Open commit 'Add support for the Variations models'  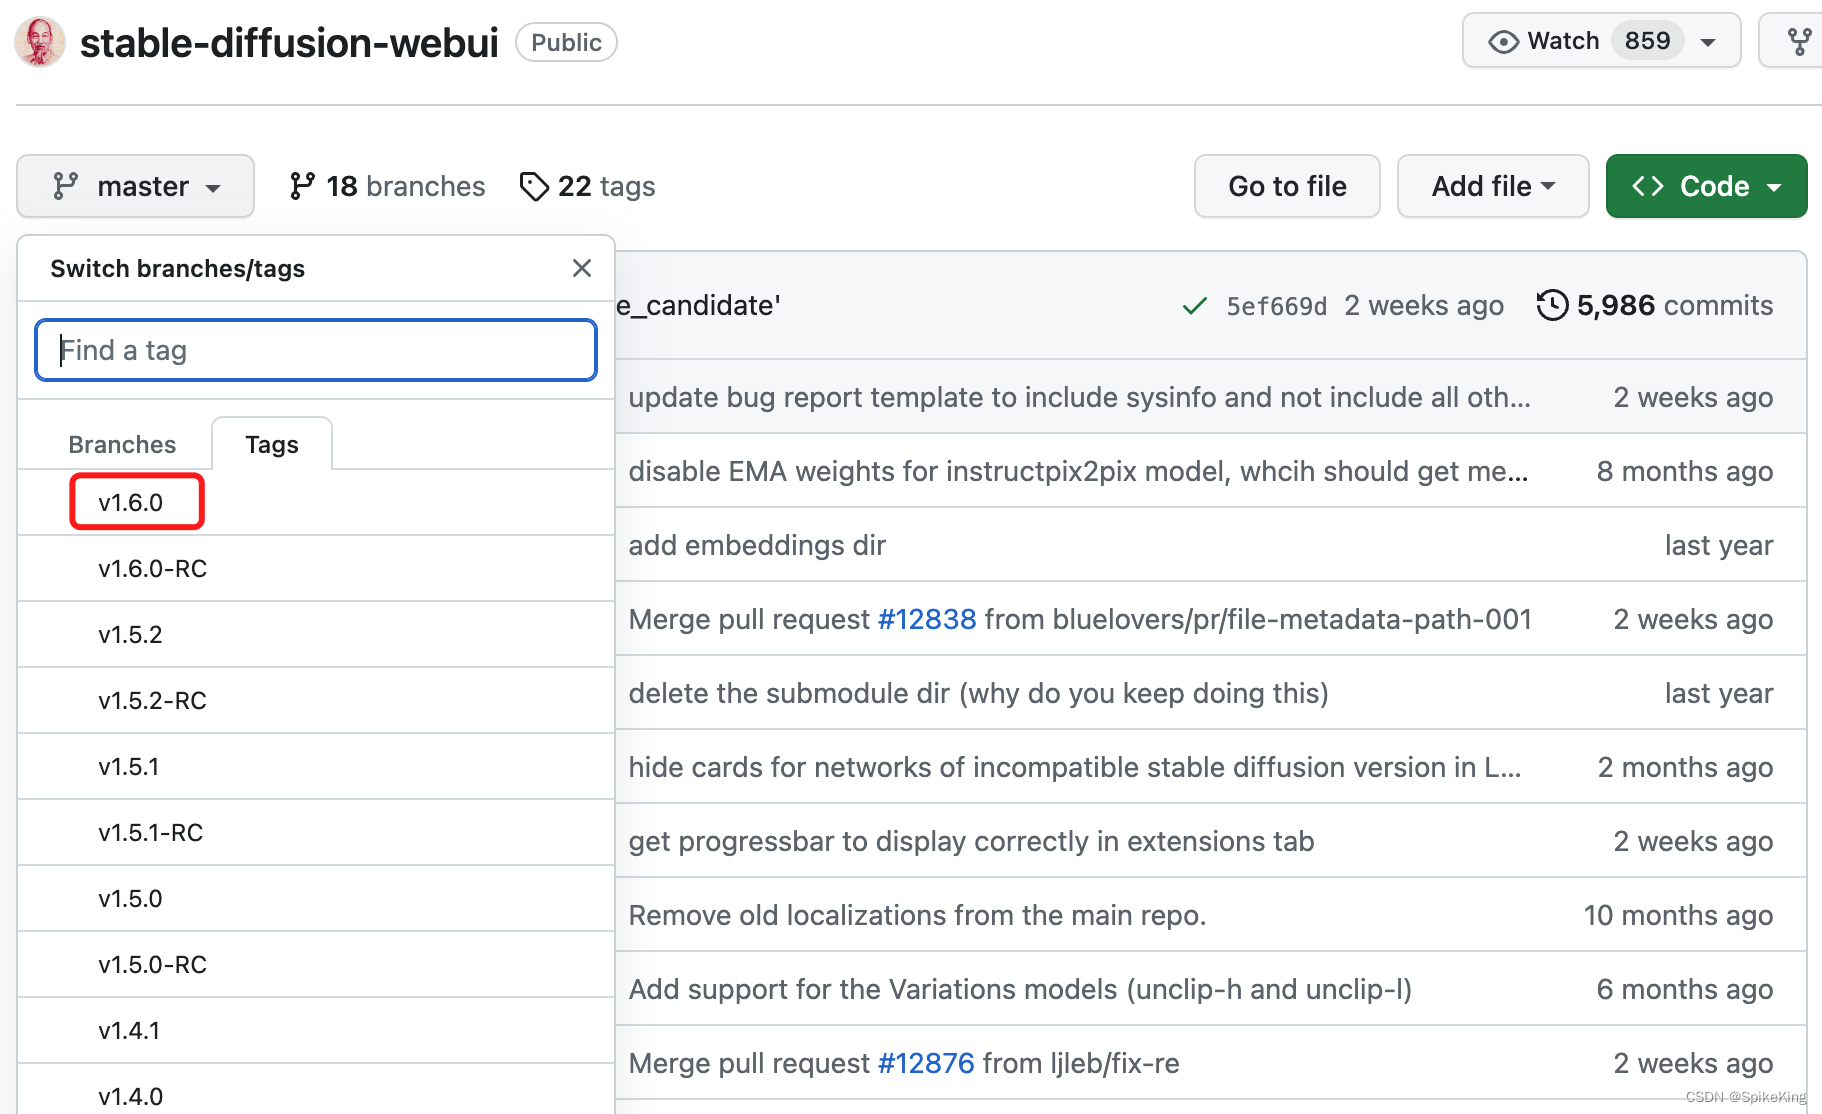tap(1020, 989)
